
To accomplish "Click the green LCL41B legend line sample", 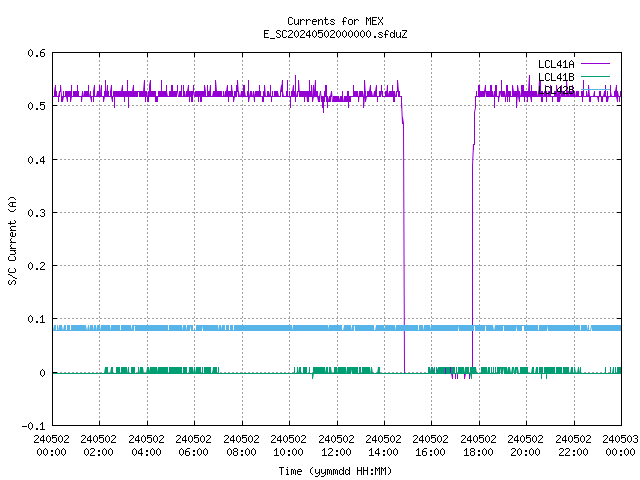I will (595, 76).
